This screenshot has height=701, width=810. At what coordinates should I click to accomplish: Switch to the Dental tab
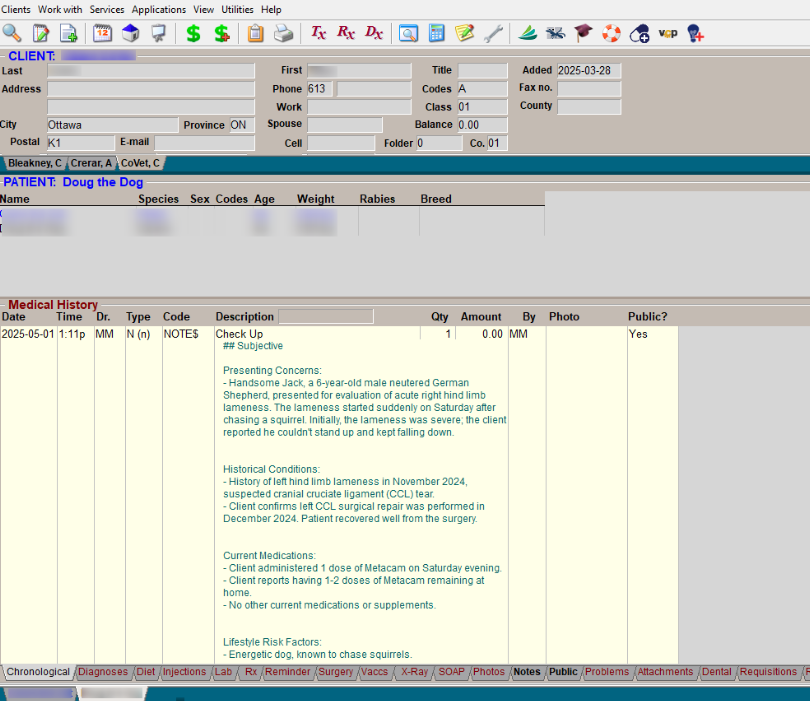pyautogui.click(x=716, y=672)
